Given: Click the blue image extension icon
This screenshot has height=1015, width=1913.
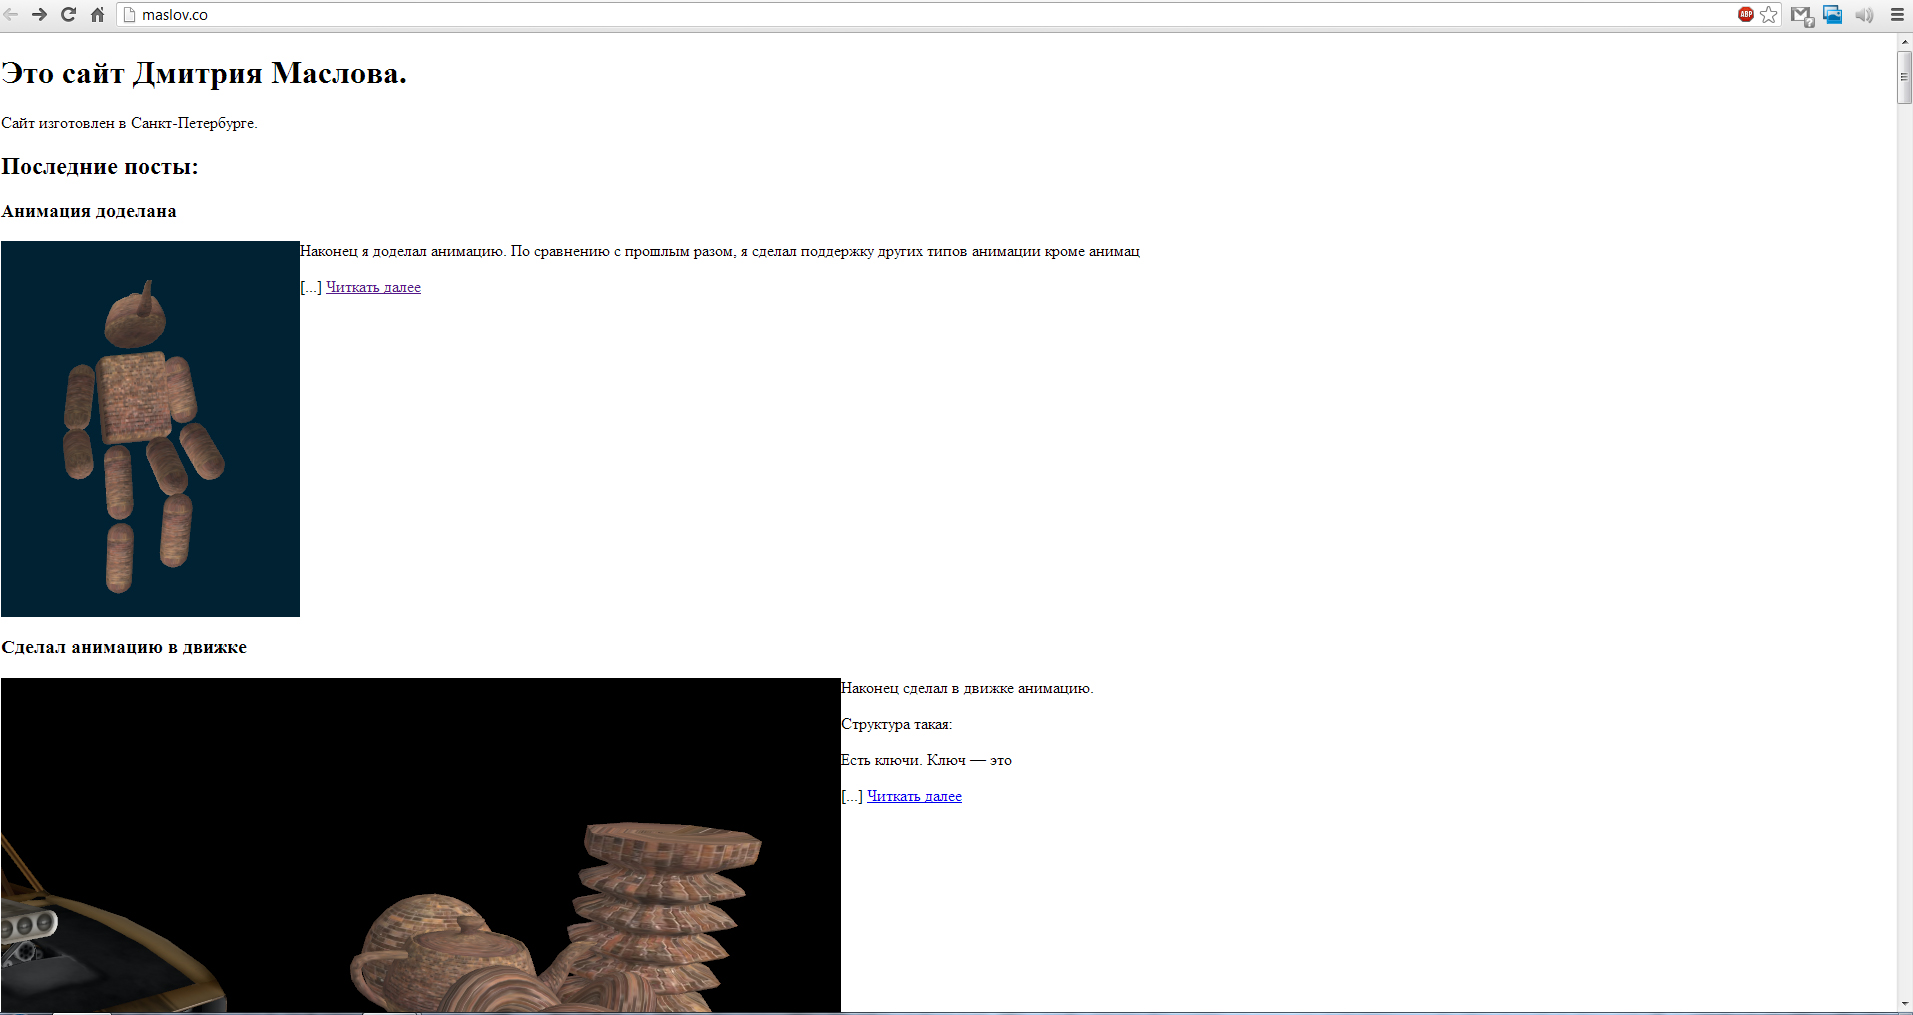Looking at the screenshot, I should [x=1833, y=15].
